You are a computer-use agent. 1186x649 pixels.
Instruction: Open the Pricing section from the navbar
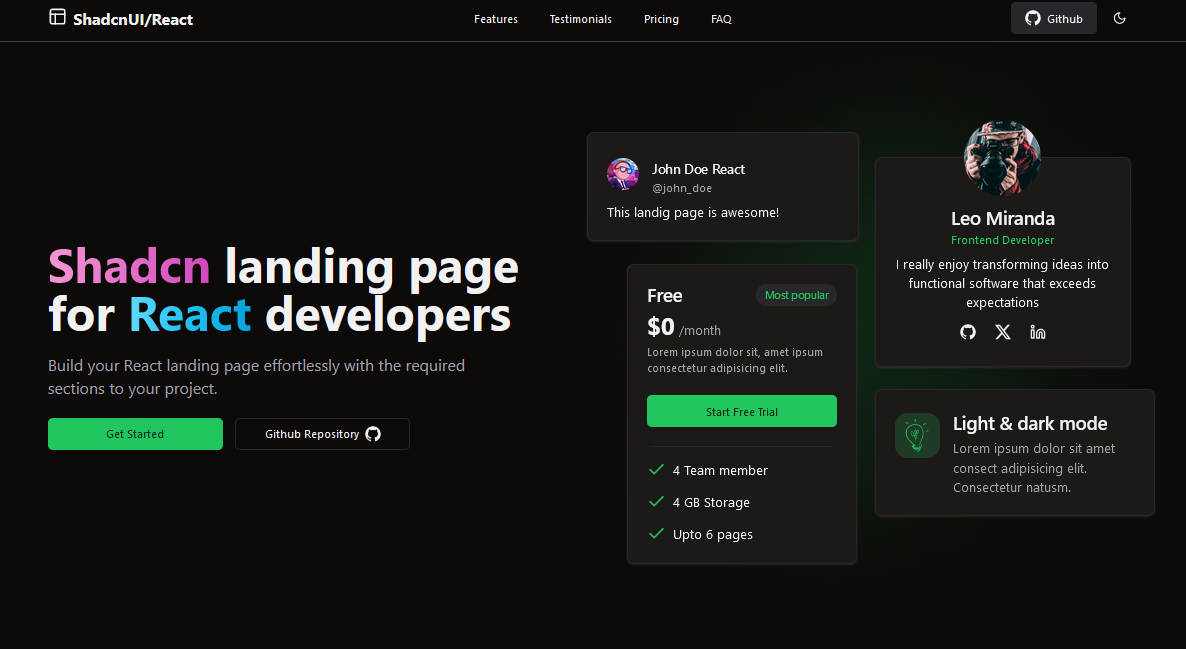click(x=661, y=18)
